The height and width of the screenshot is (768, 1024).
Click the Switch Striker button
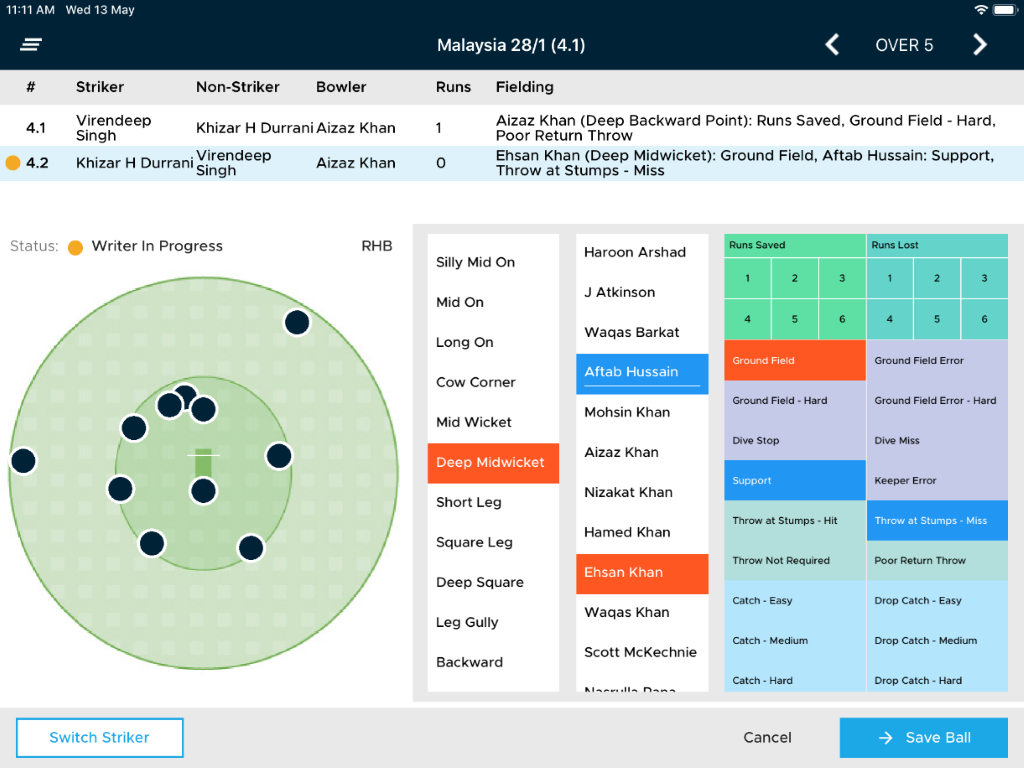point(100,738)
